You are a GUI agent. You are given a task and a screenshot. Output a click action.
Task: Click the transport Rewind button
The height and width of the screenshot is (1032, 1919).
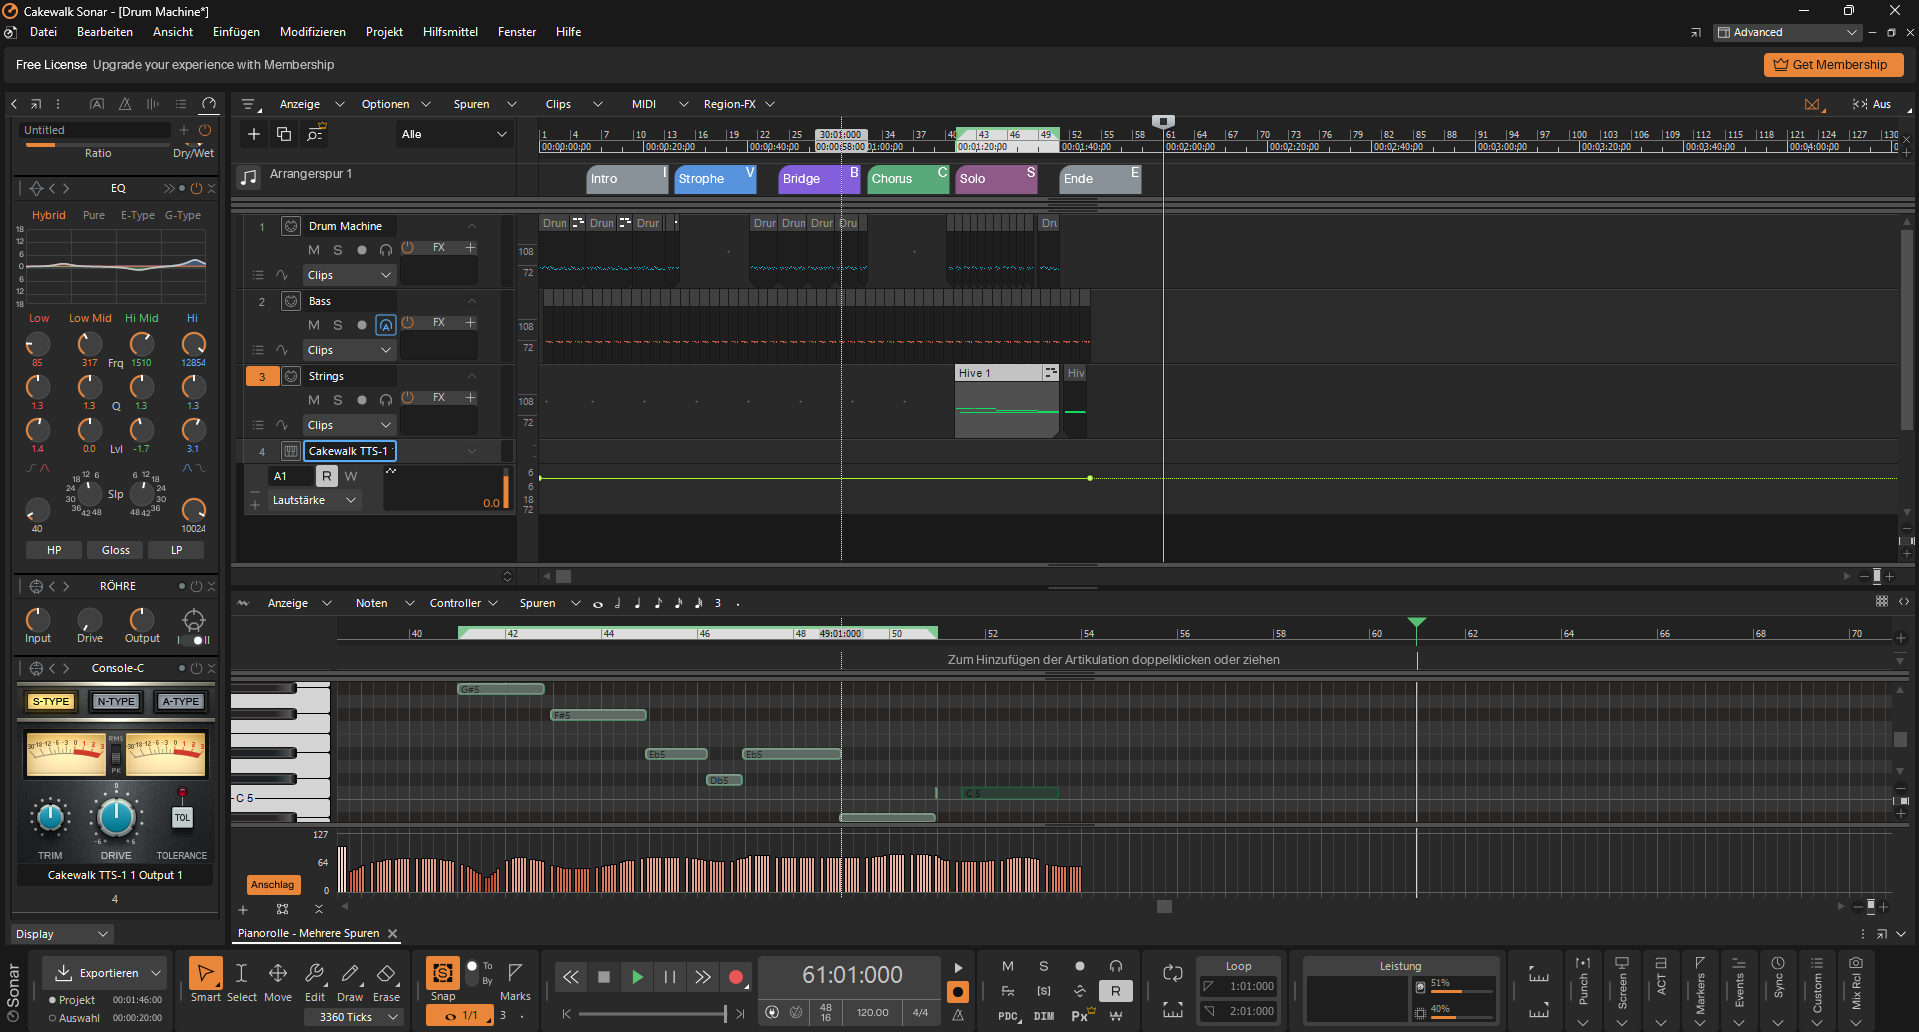click(x=570, y=977)
